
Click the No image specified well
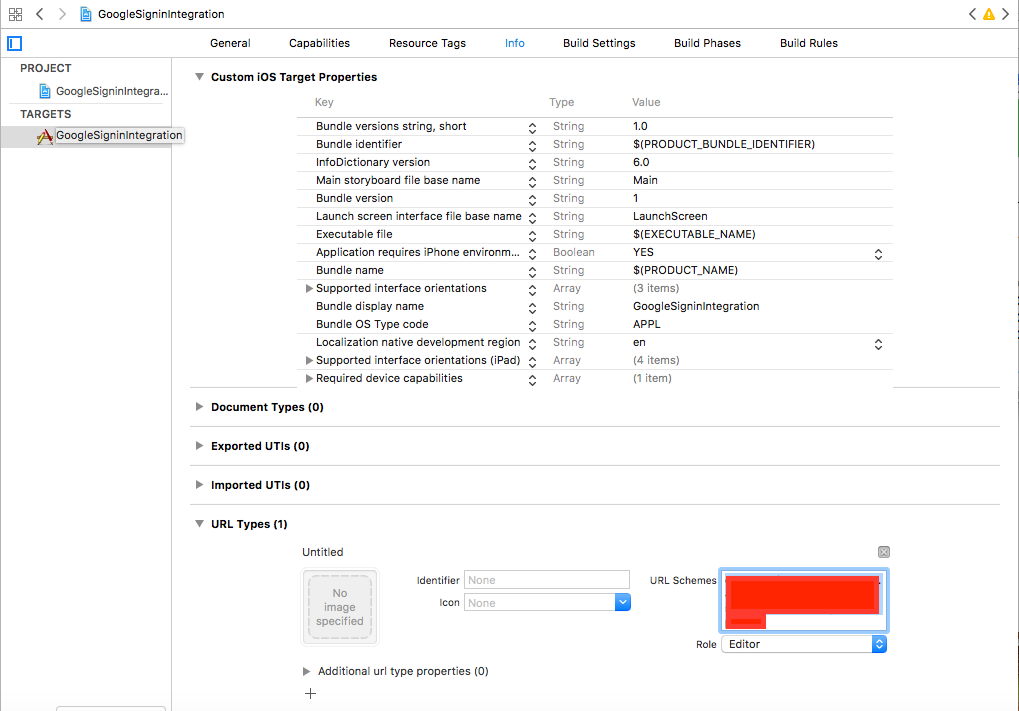pyautogui.click(x=340, y=607)
